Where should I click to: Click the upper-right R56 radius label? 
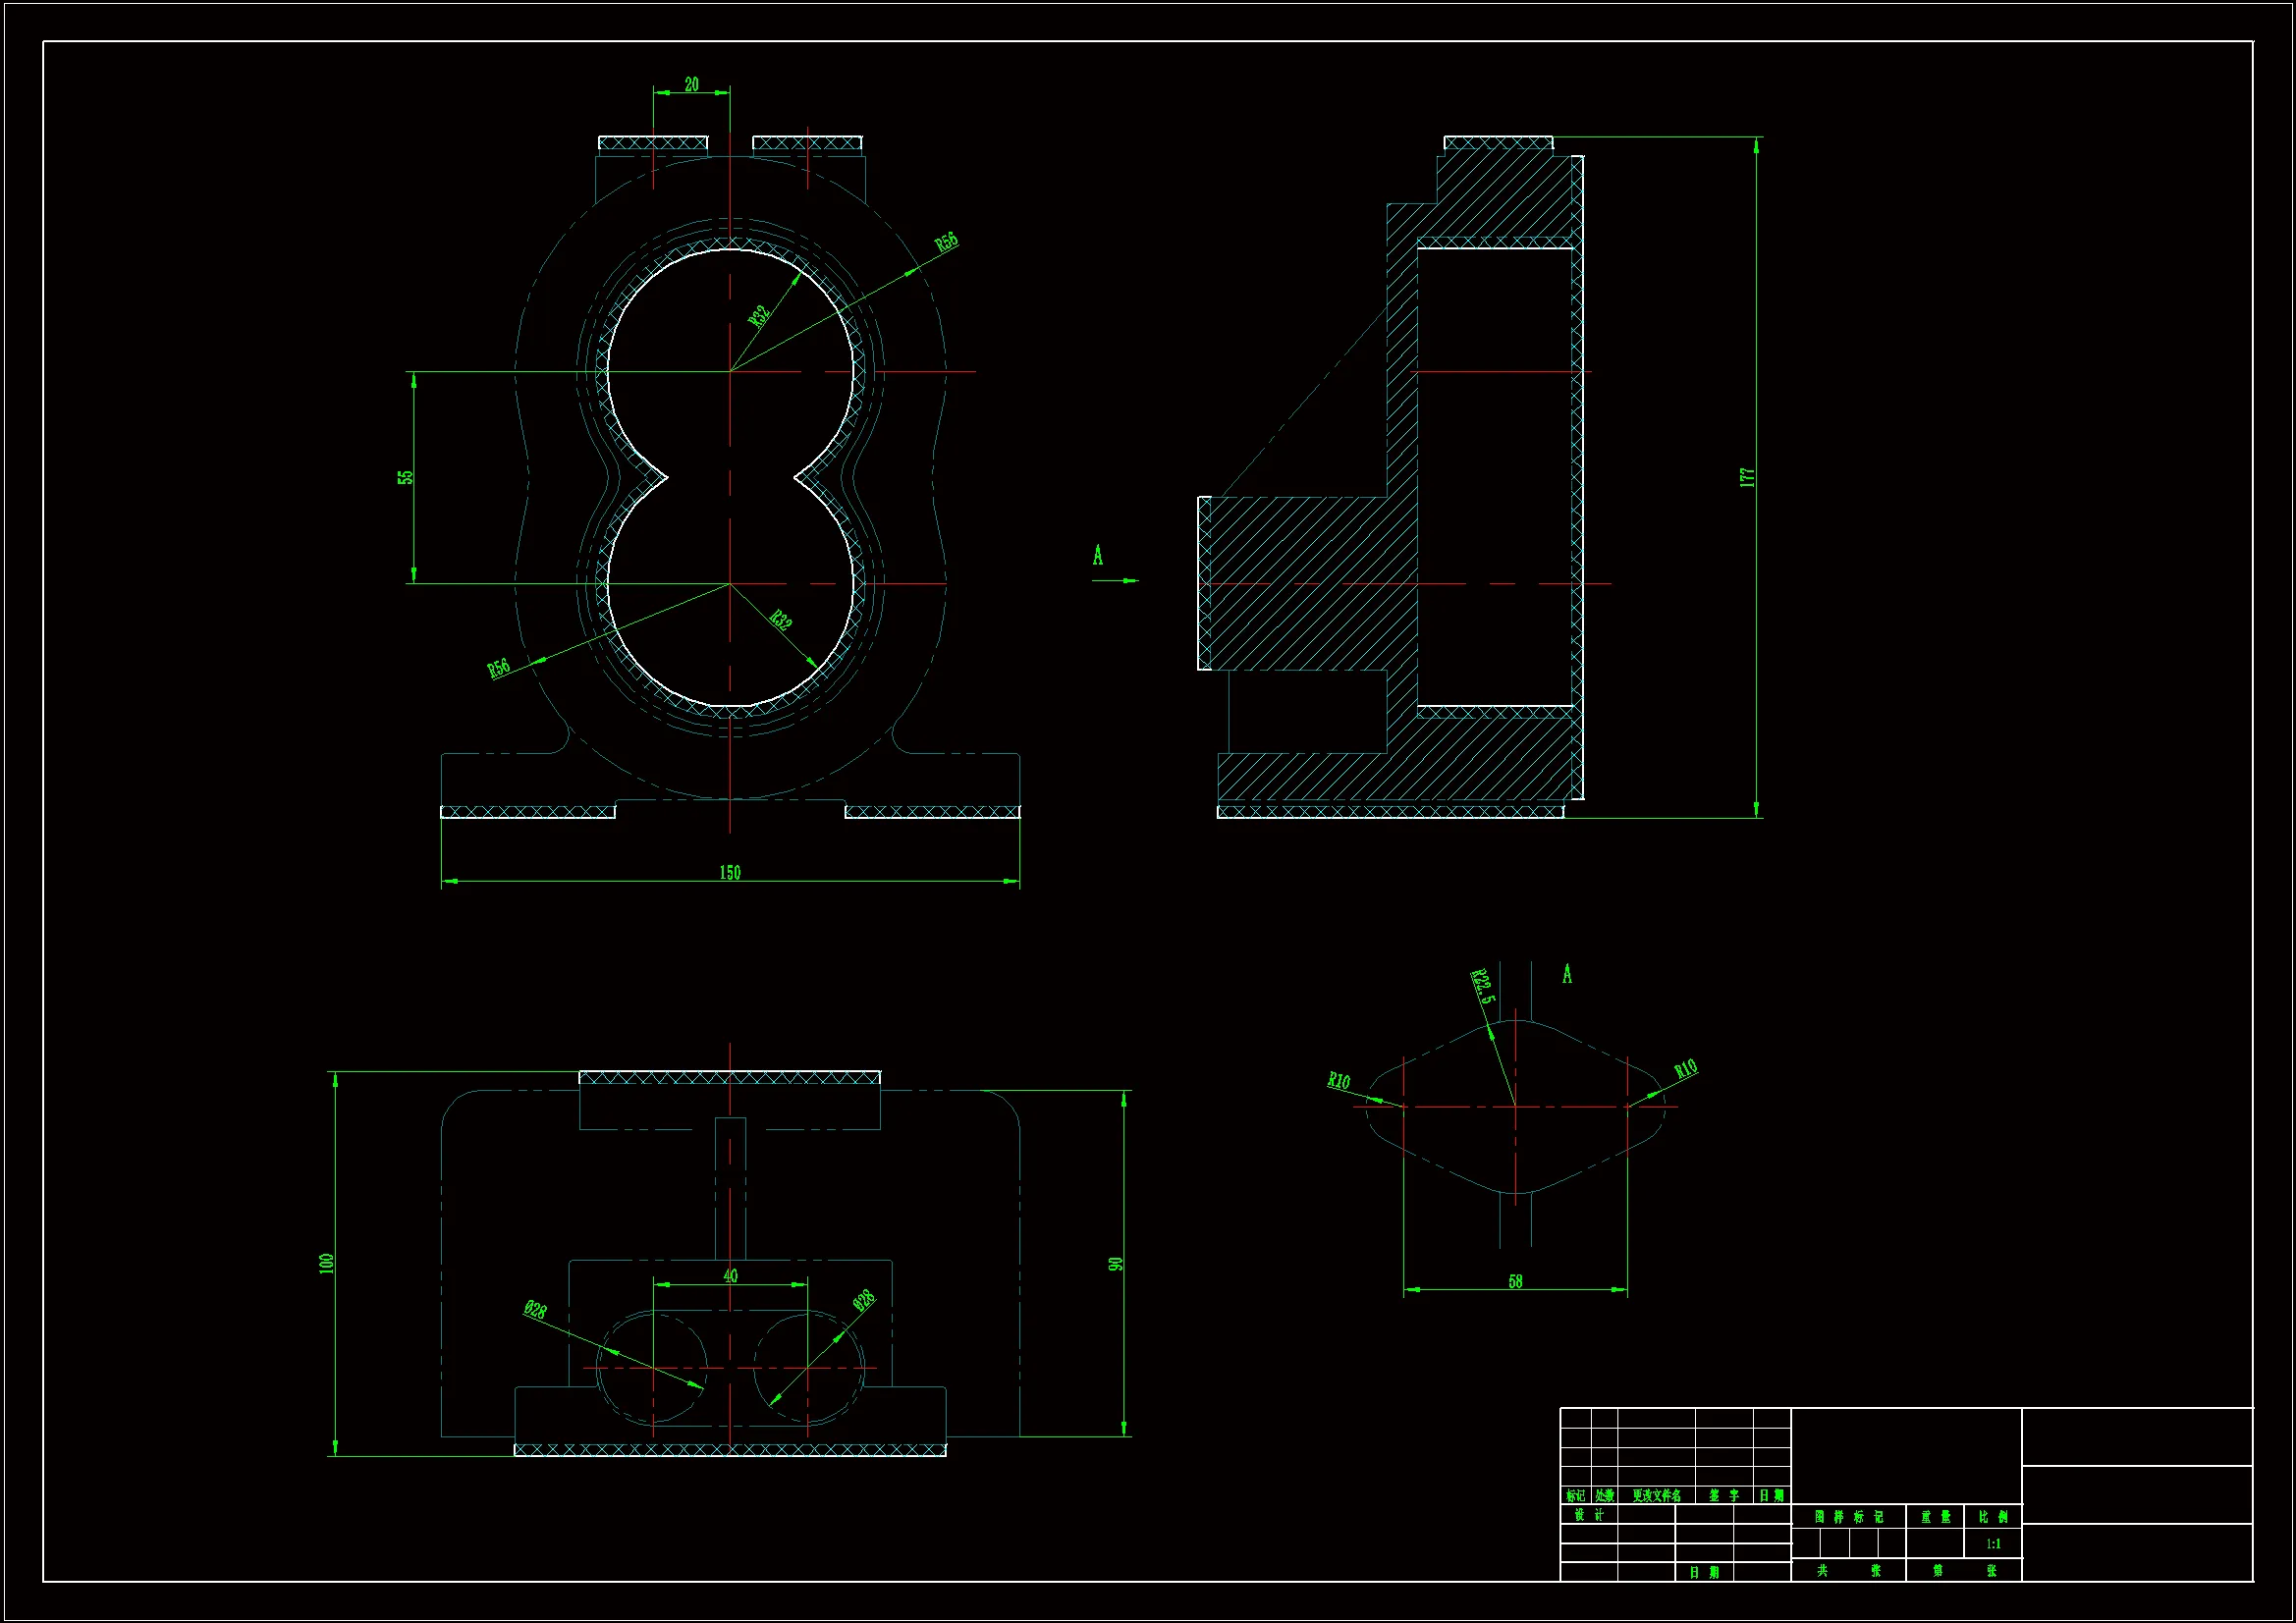click(x=946, y=242)
